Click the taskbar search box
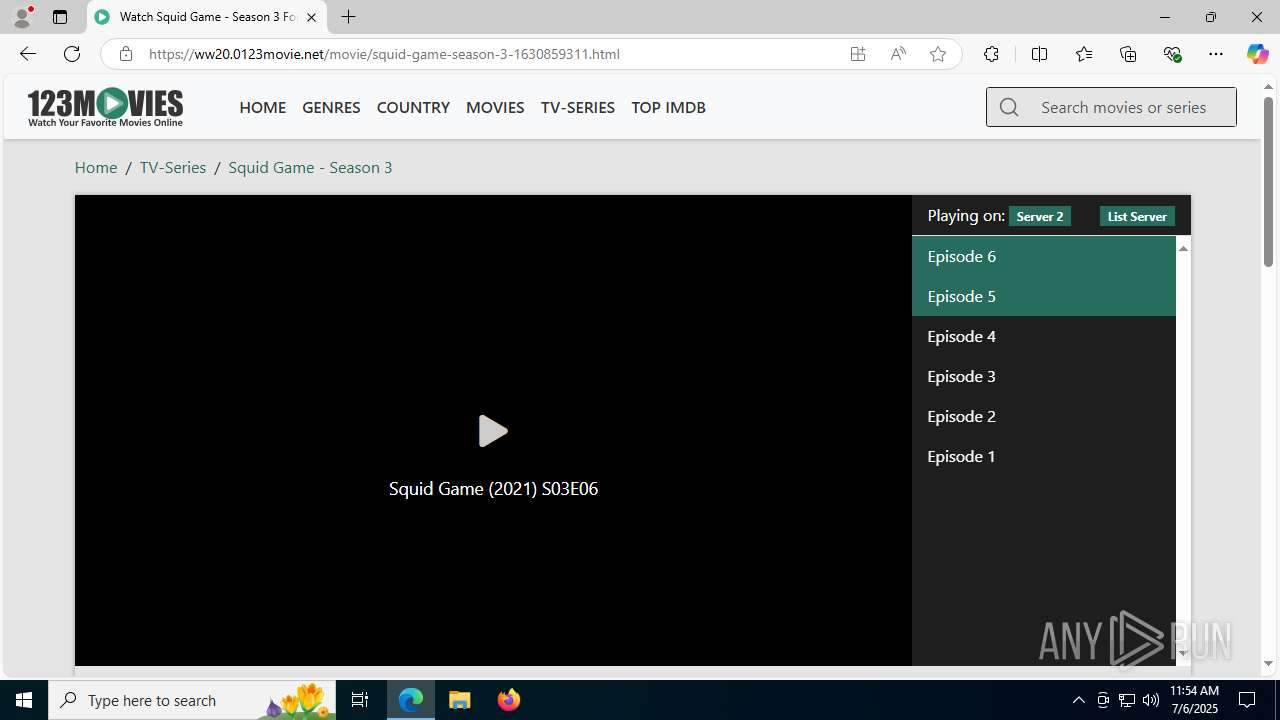The height and width of the screenshot is (720, 1280). click(191, 700)
